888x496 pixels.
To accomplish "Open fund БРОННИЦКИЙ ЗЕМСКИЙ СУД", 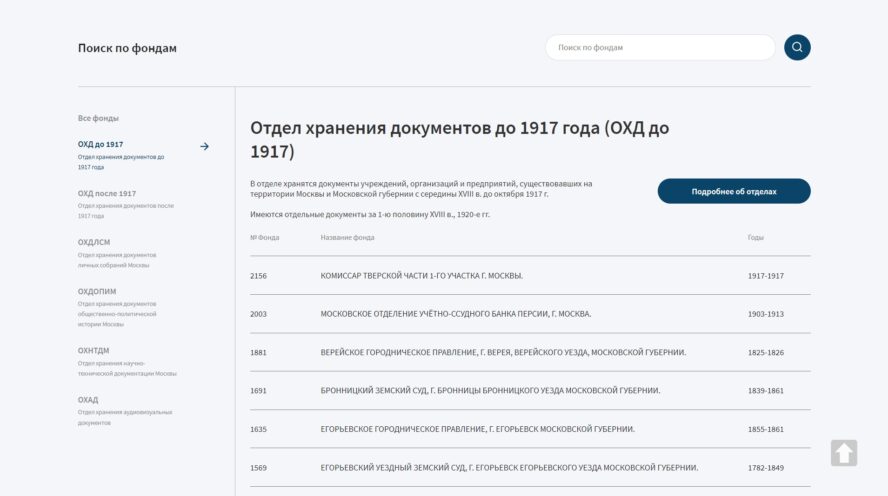I will (490, 391).
